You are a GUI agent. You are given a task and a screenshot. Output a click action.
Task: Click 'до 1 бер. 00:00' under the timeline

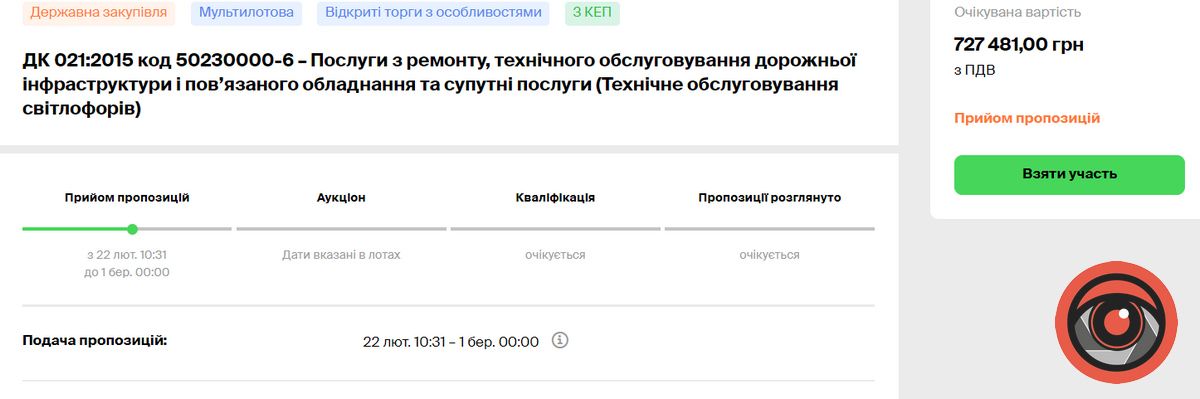click(x=127, y=272)
